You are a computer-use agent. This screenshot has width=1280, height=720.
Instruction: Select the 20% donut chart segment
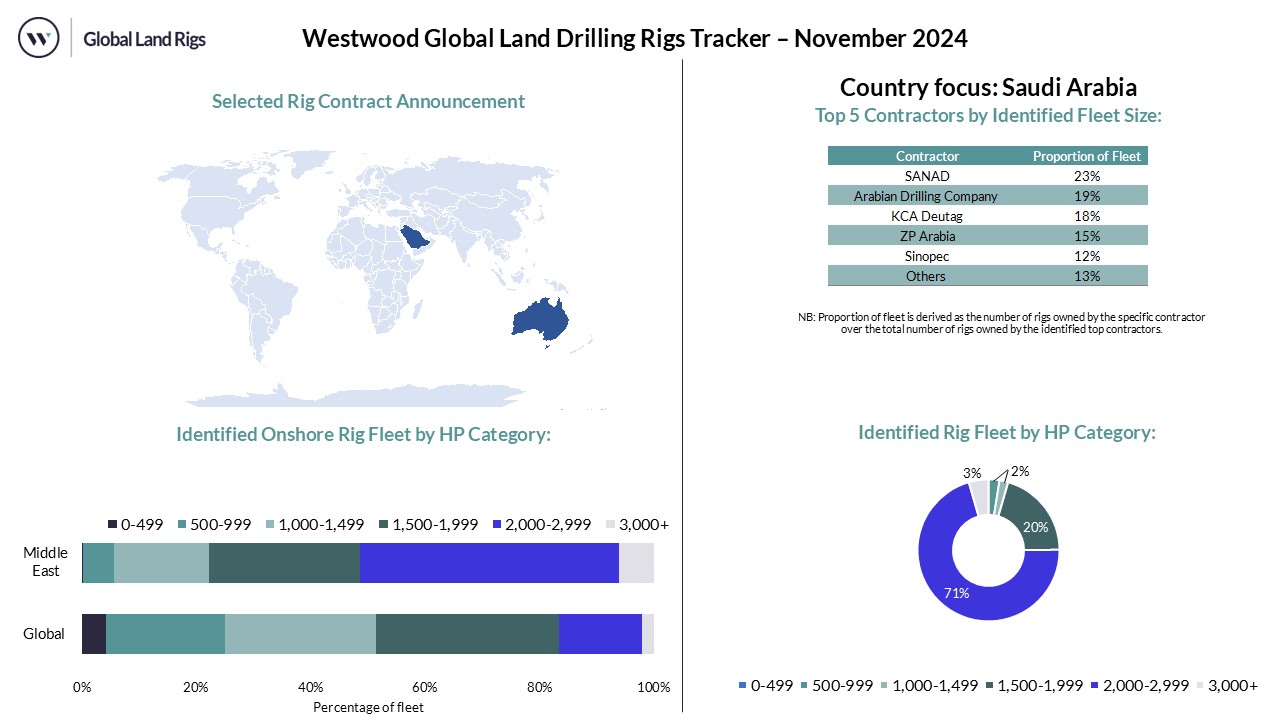[x=1034, y=515]
